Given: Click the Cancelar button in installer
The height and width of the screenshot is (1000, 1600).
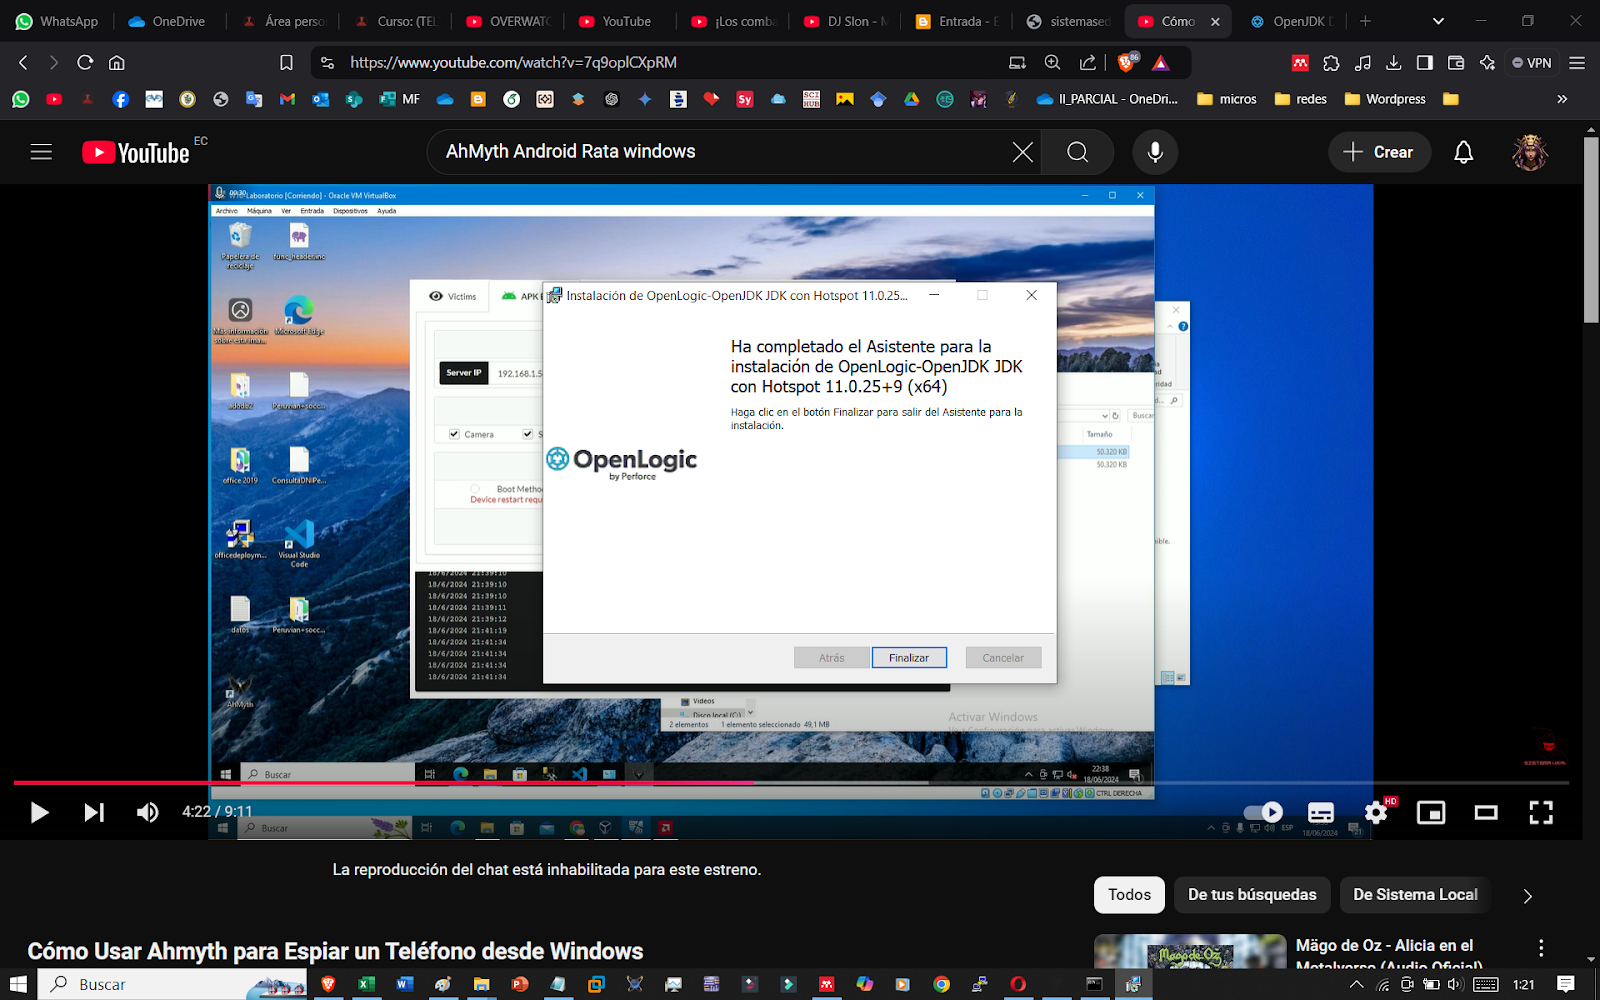Looking at the screenshot, I should click(1003, 658).
